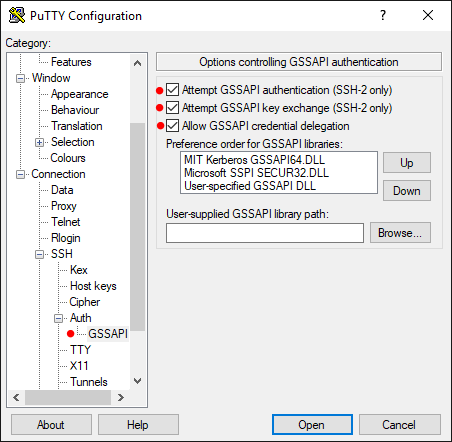Select the Window category

pos(51,78)
